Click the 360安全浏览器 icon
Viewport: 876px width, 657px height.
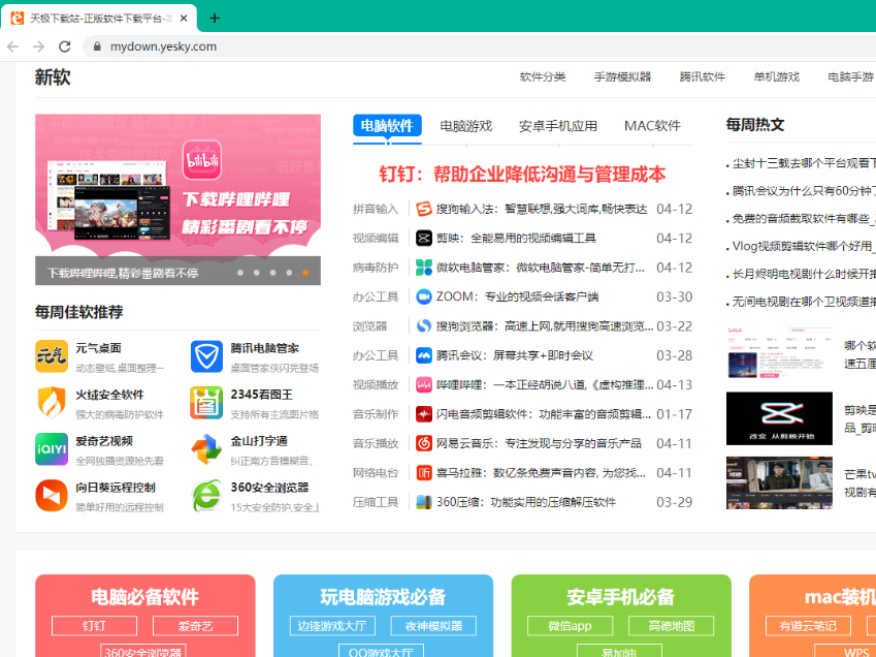[x=207, y=496]
